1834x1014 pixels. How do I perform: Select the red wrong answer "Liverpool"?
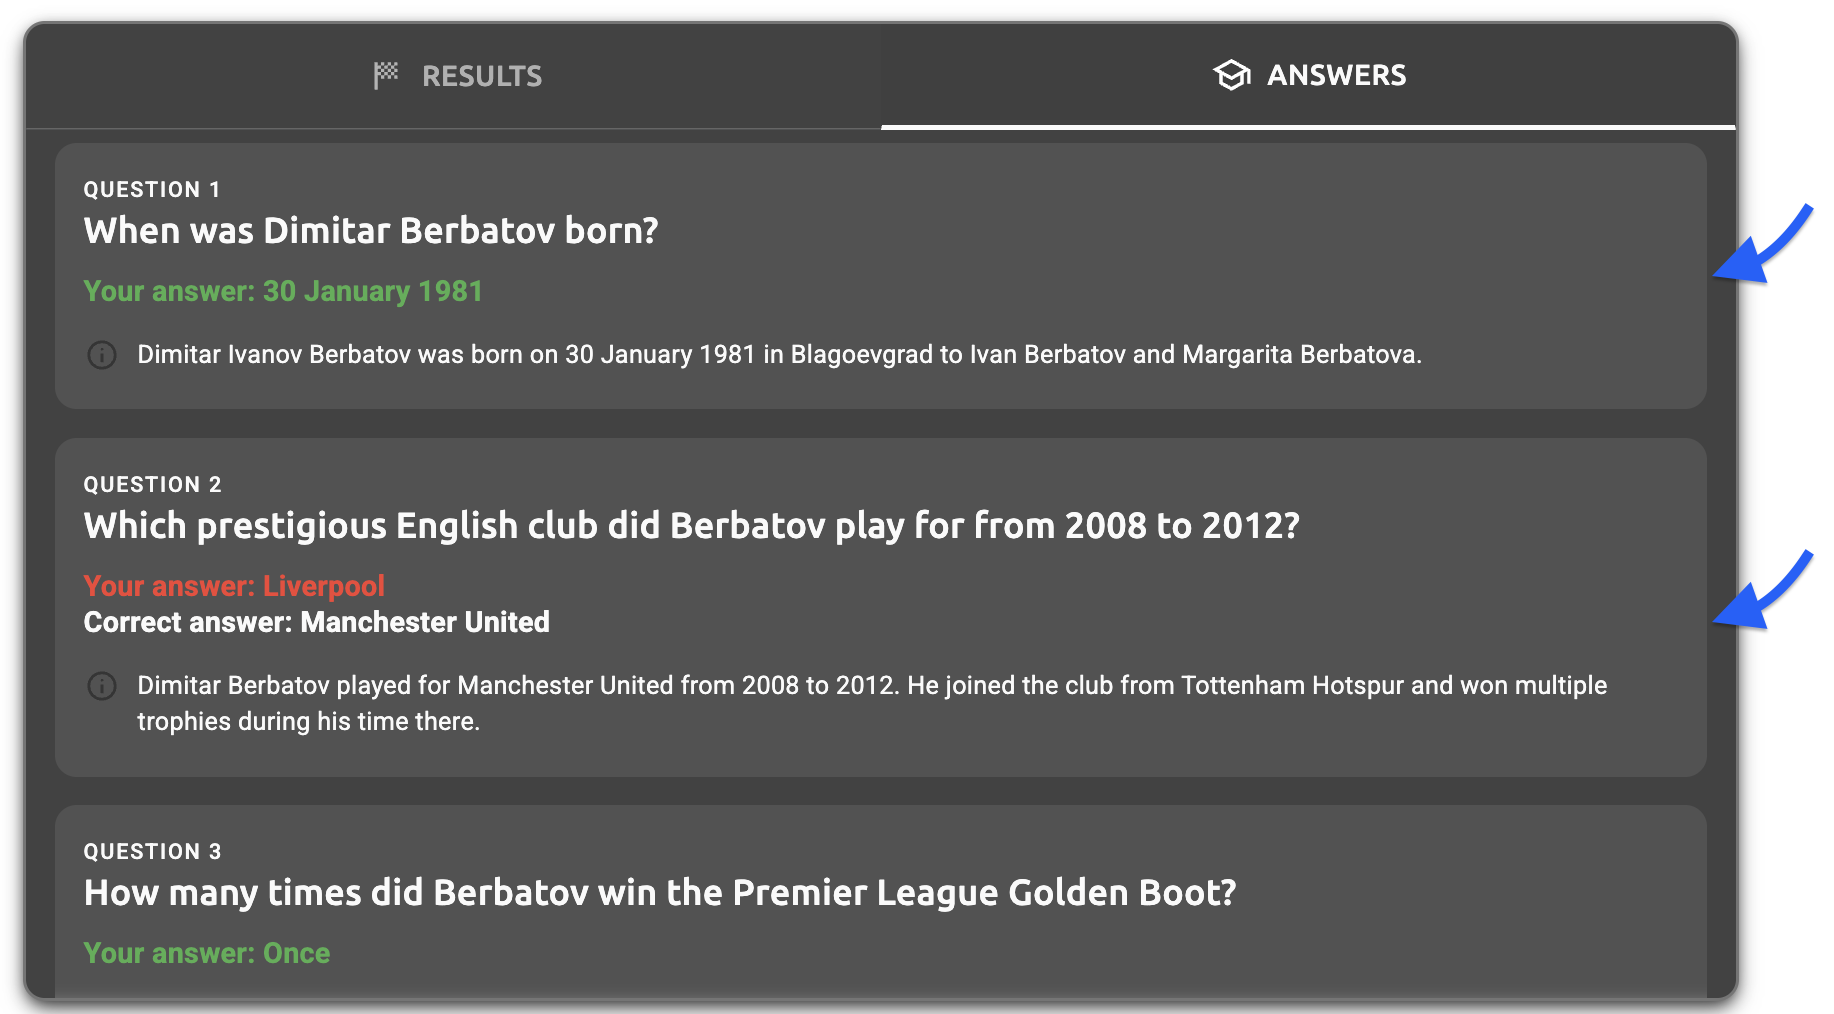pos(234,586)
